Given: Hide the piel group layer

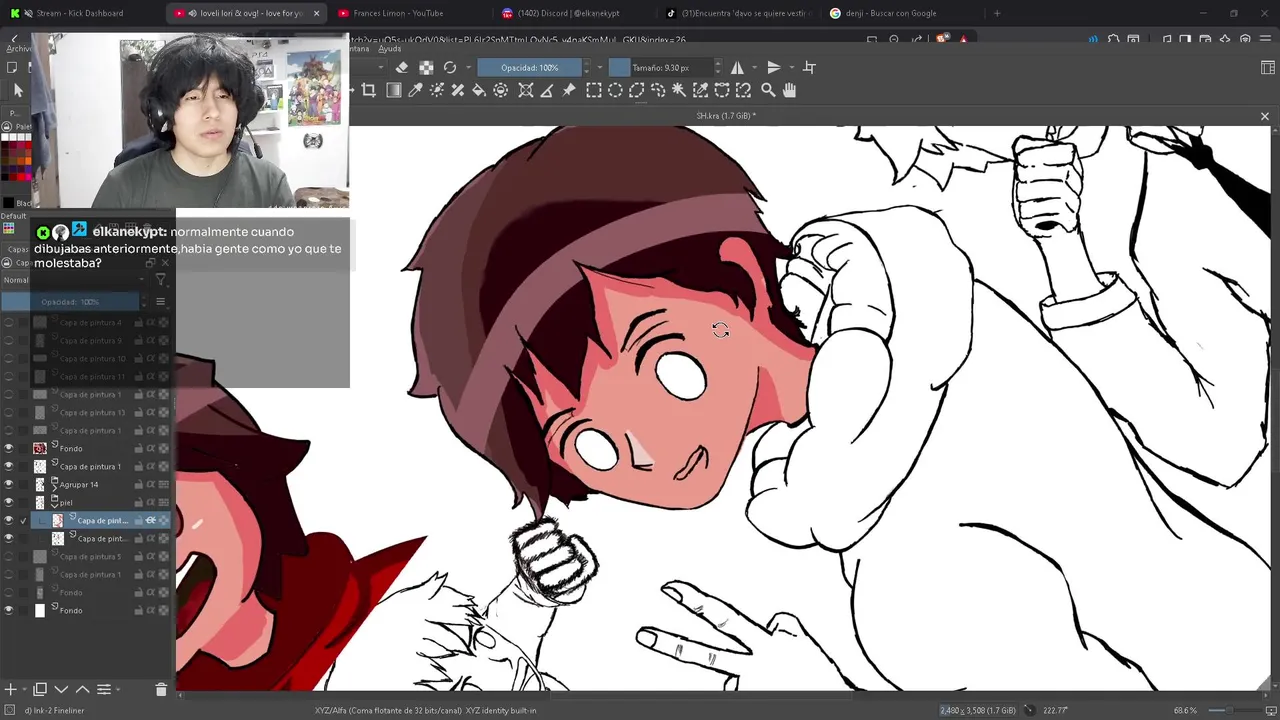Looking at the screenshot, I should tap(9, 502).
